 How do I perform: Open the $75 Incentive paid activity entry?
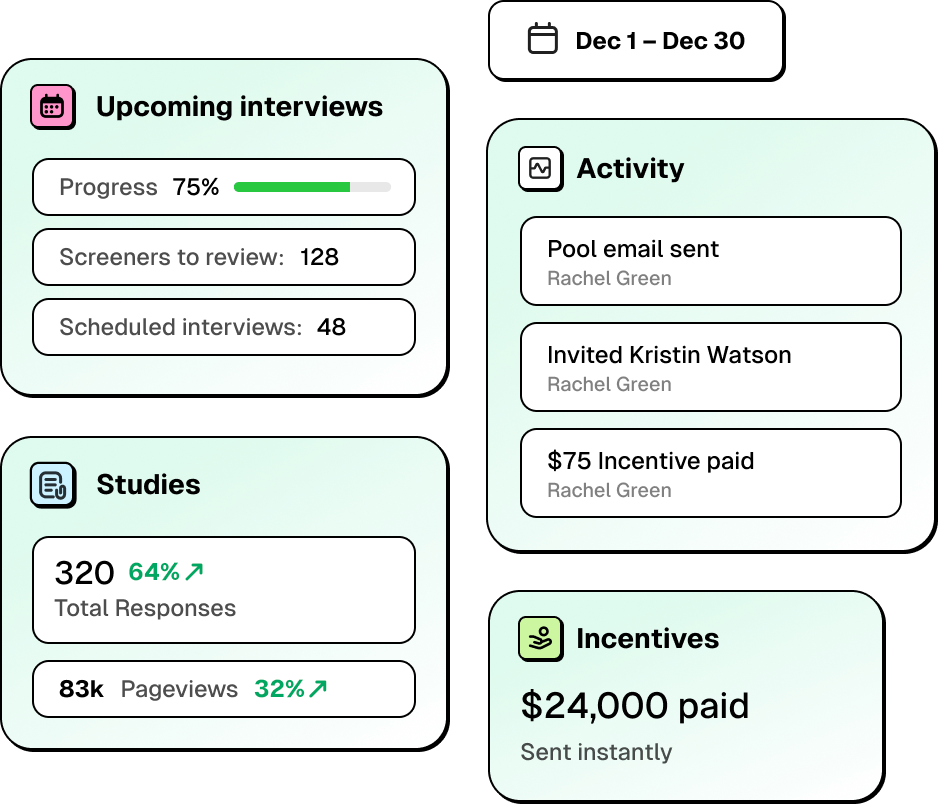pyautogui.click(x=710, y=473)
